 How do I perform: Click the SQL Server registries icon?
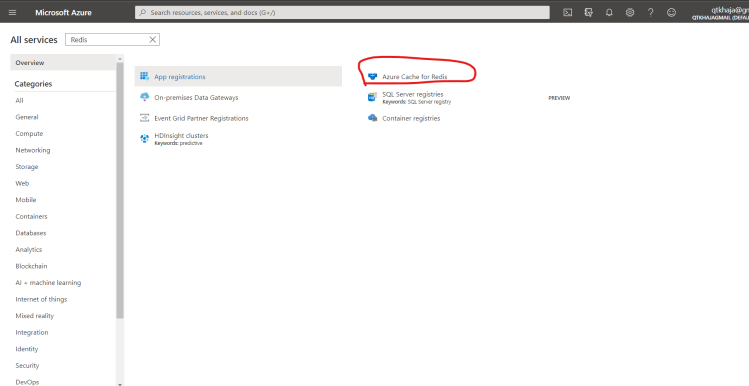pos(372,97)
